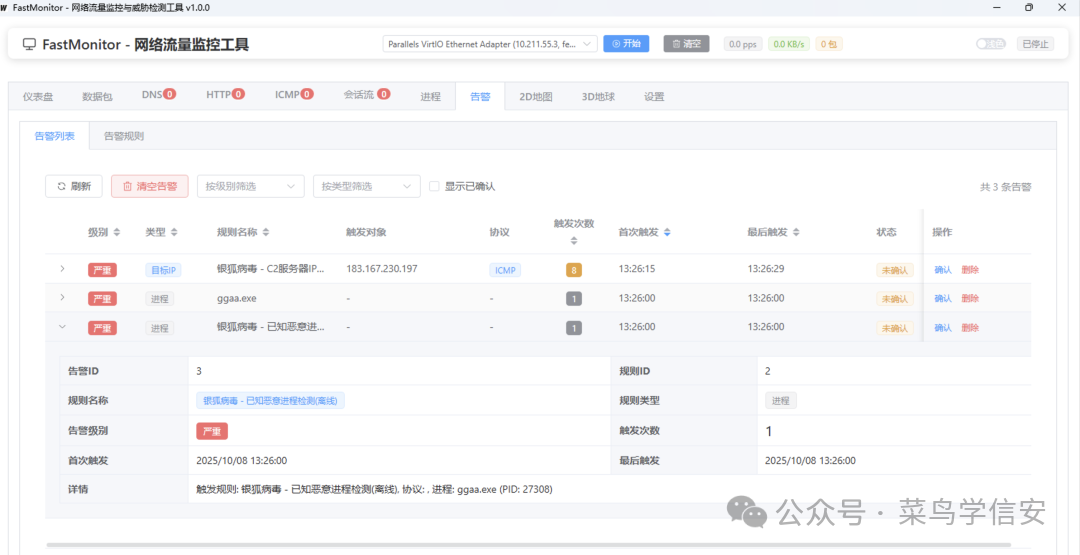Click the FastMonitor monitor logo icon

coord(29,44)
